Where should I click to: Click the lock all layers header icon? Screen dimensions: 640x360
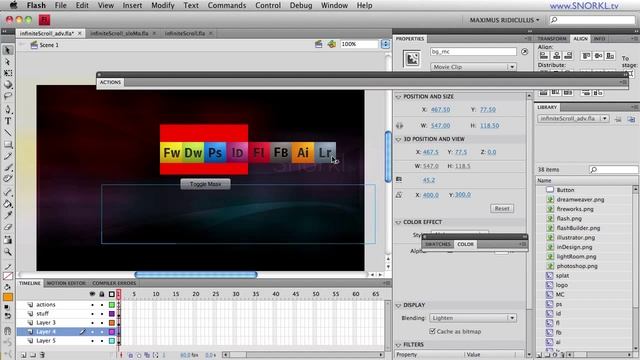tap(102, 294)
